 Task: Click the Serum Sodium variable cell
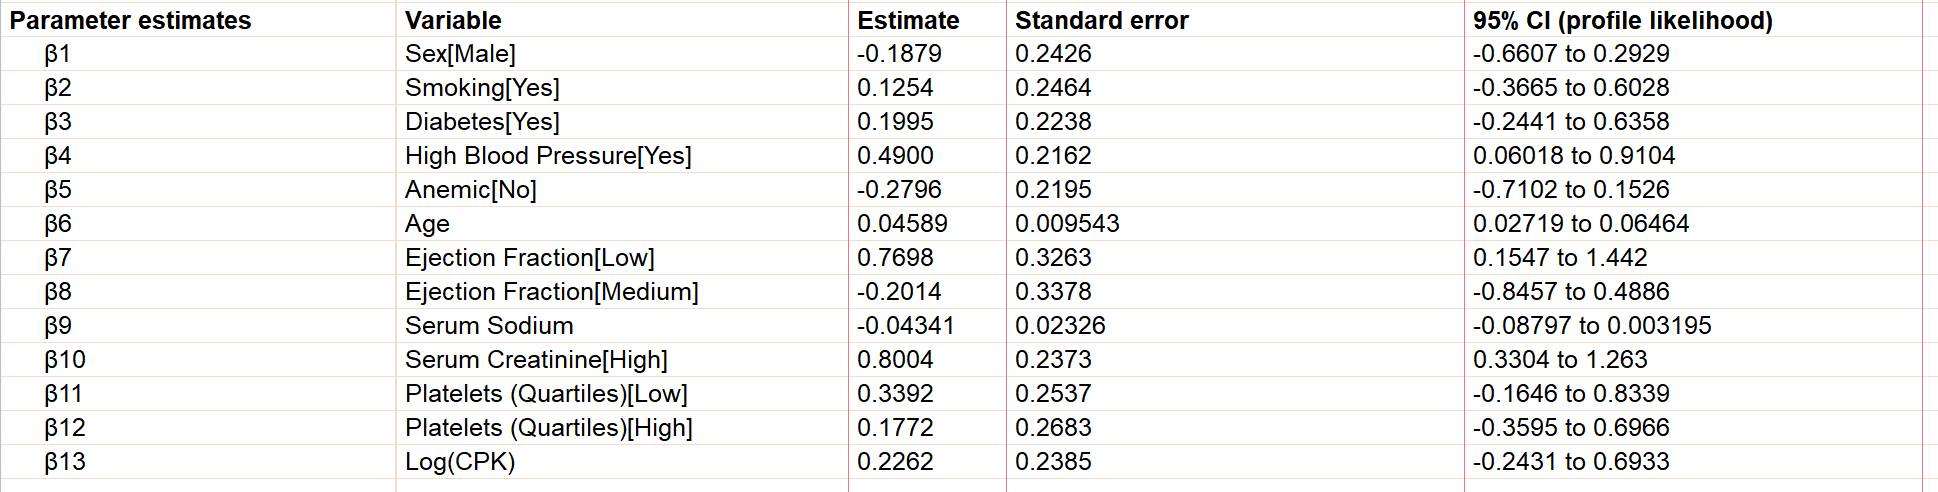pos(489,326)
